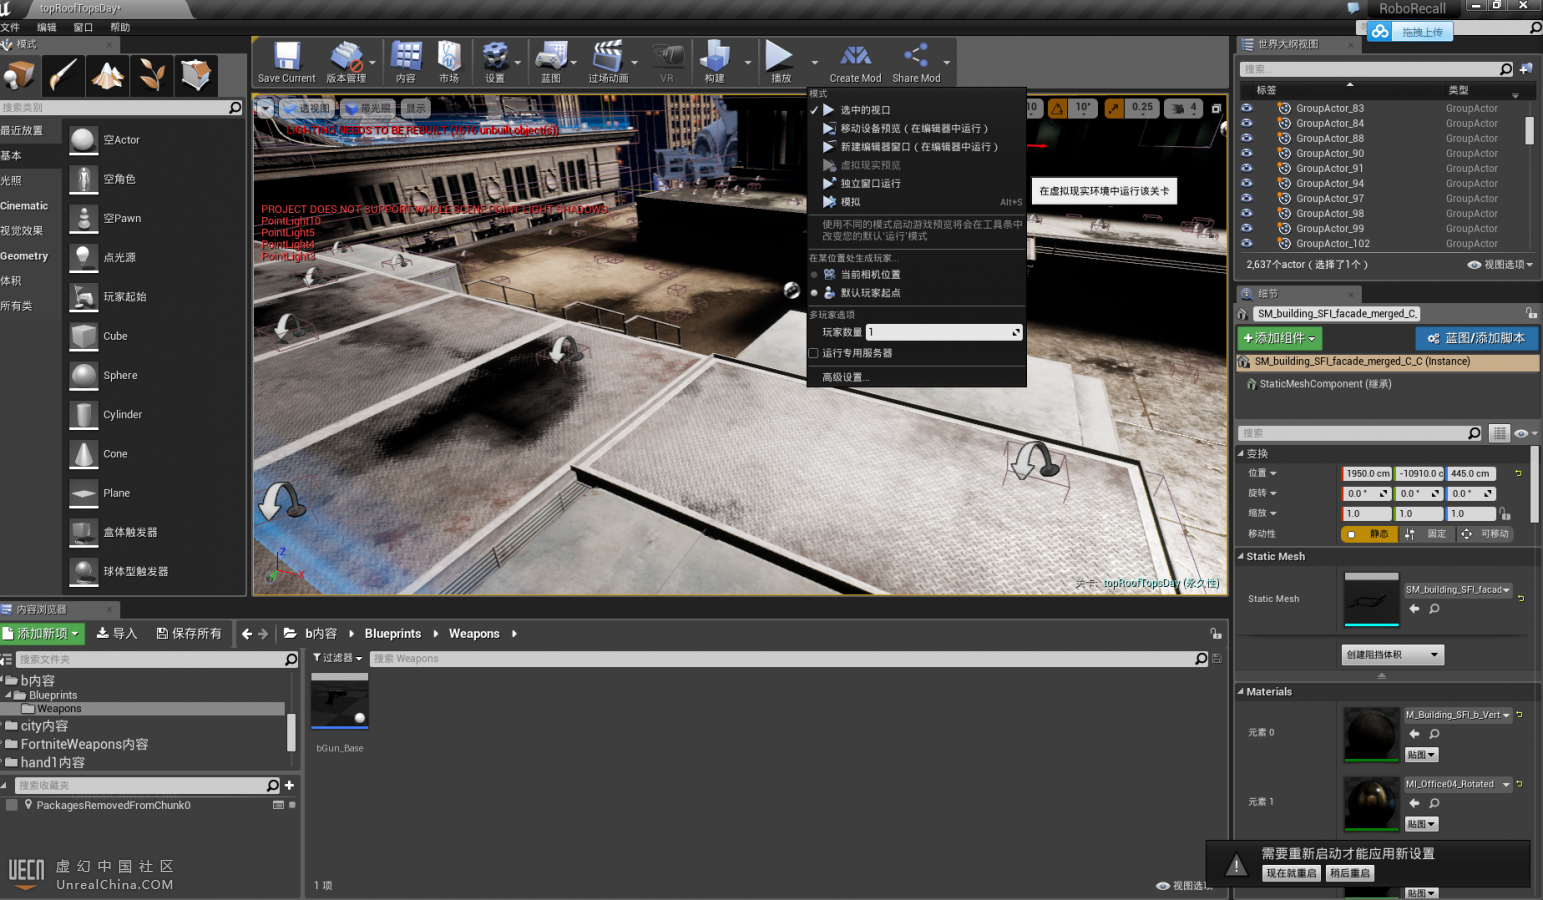Open the 内容 content browser toolbar icon
This screenshot has height=900, width=1543.
pos(405,62)
